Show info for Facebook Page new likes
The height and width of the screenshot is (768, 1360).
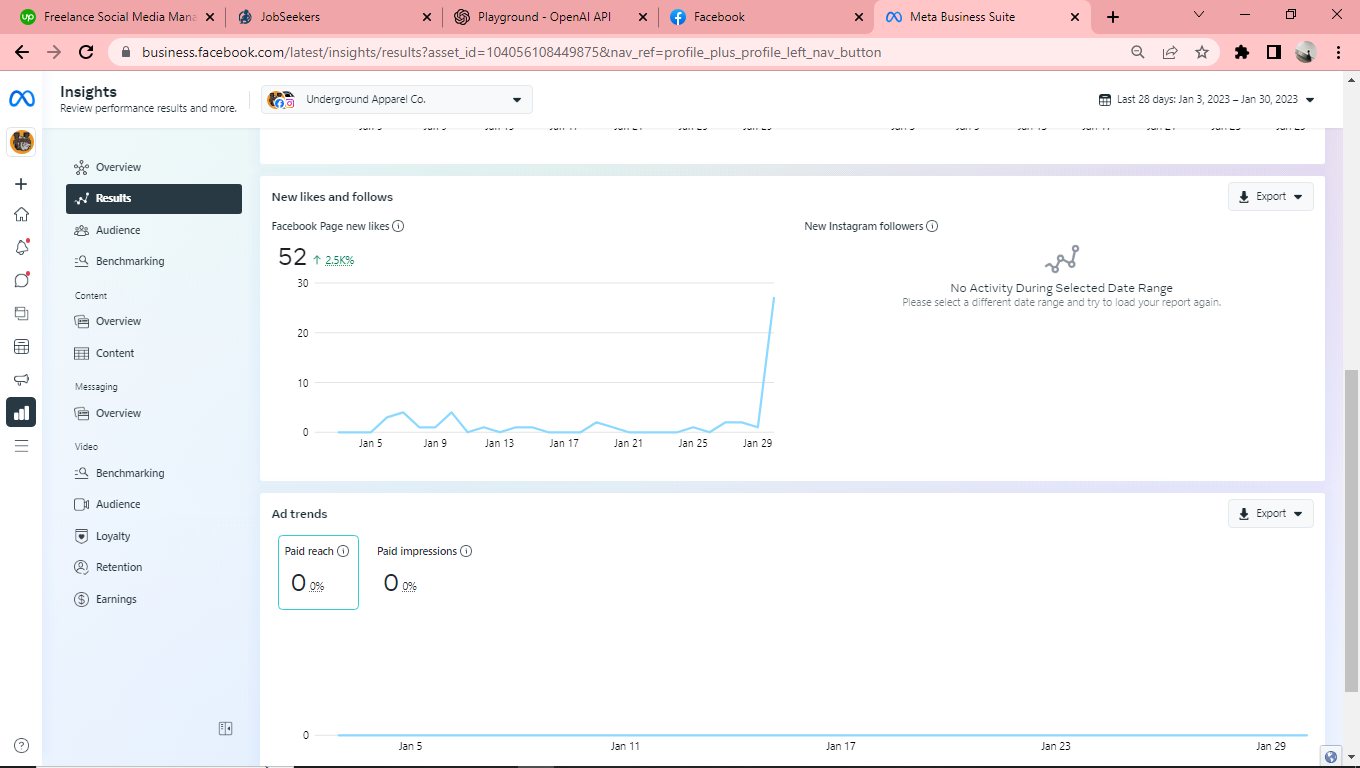click(398, 226)
